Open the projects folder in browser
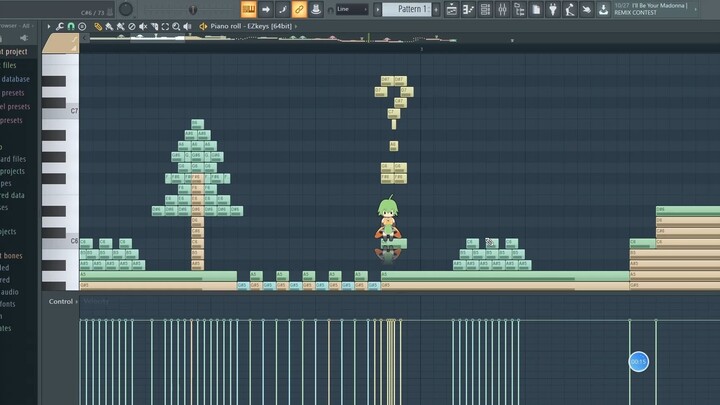Image resolution: width=720 pixels, height=405 pixels. (x=12, y=171)
